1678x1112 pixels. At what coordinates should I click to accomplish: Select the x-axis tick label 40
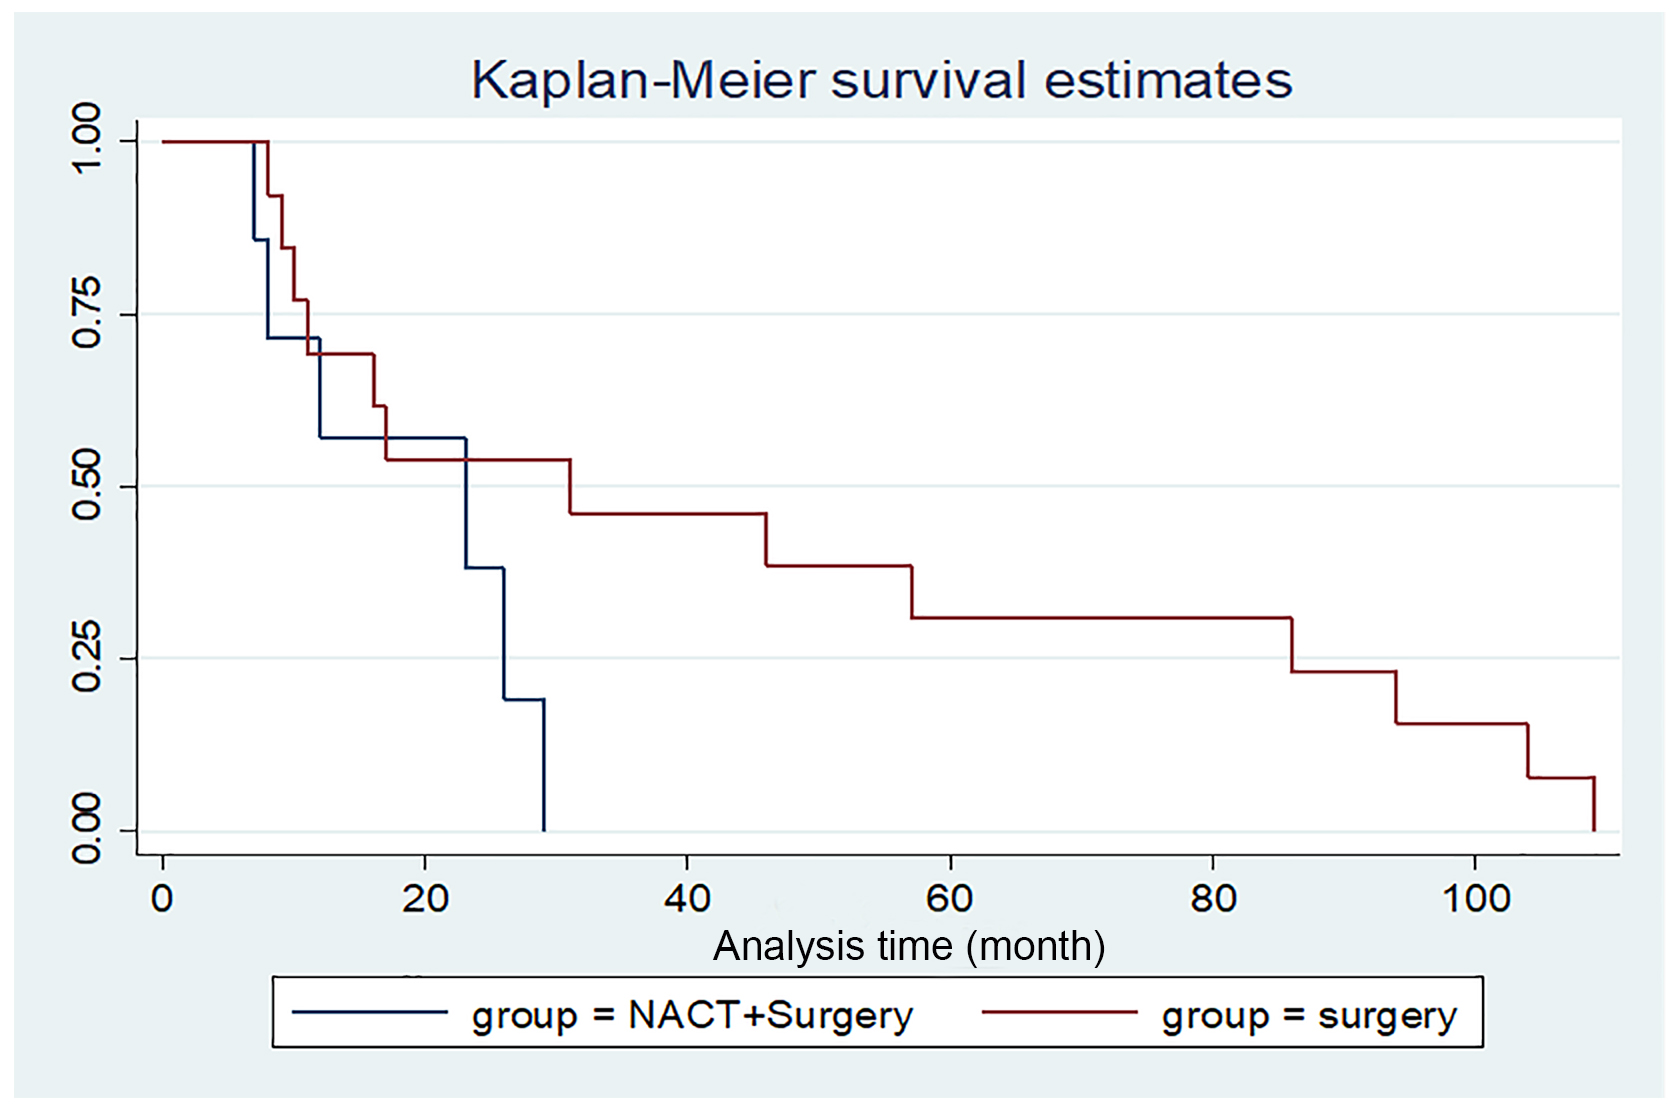pos(687,898)
